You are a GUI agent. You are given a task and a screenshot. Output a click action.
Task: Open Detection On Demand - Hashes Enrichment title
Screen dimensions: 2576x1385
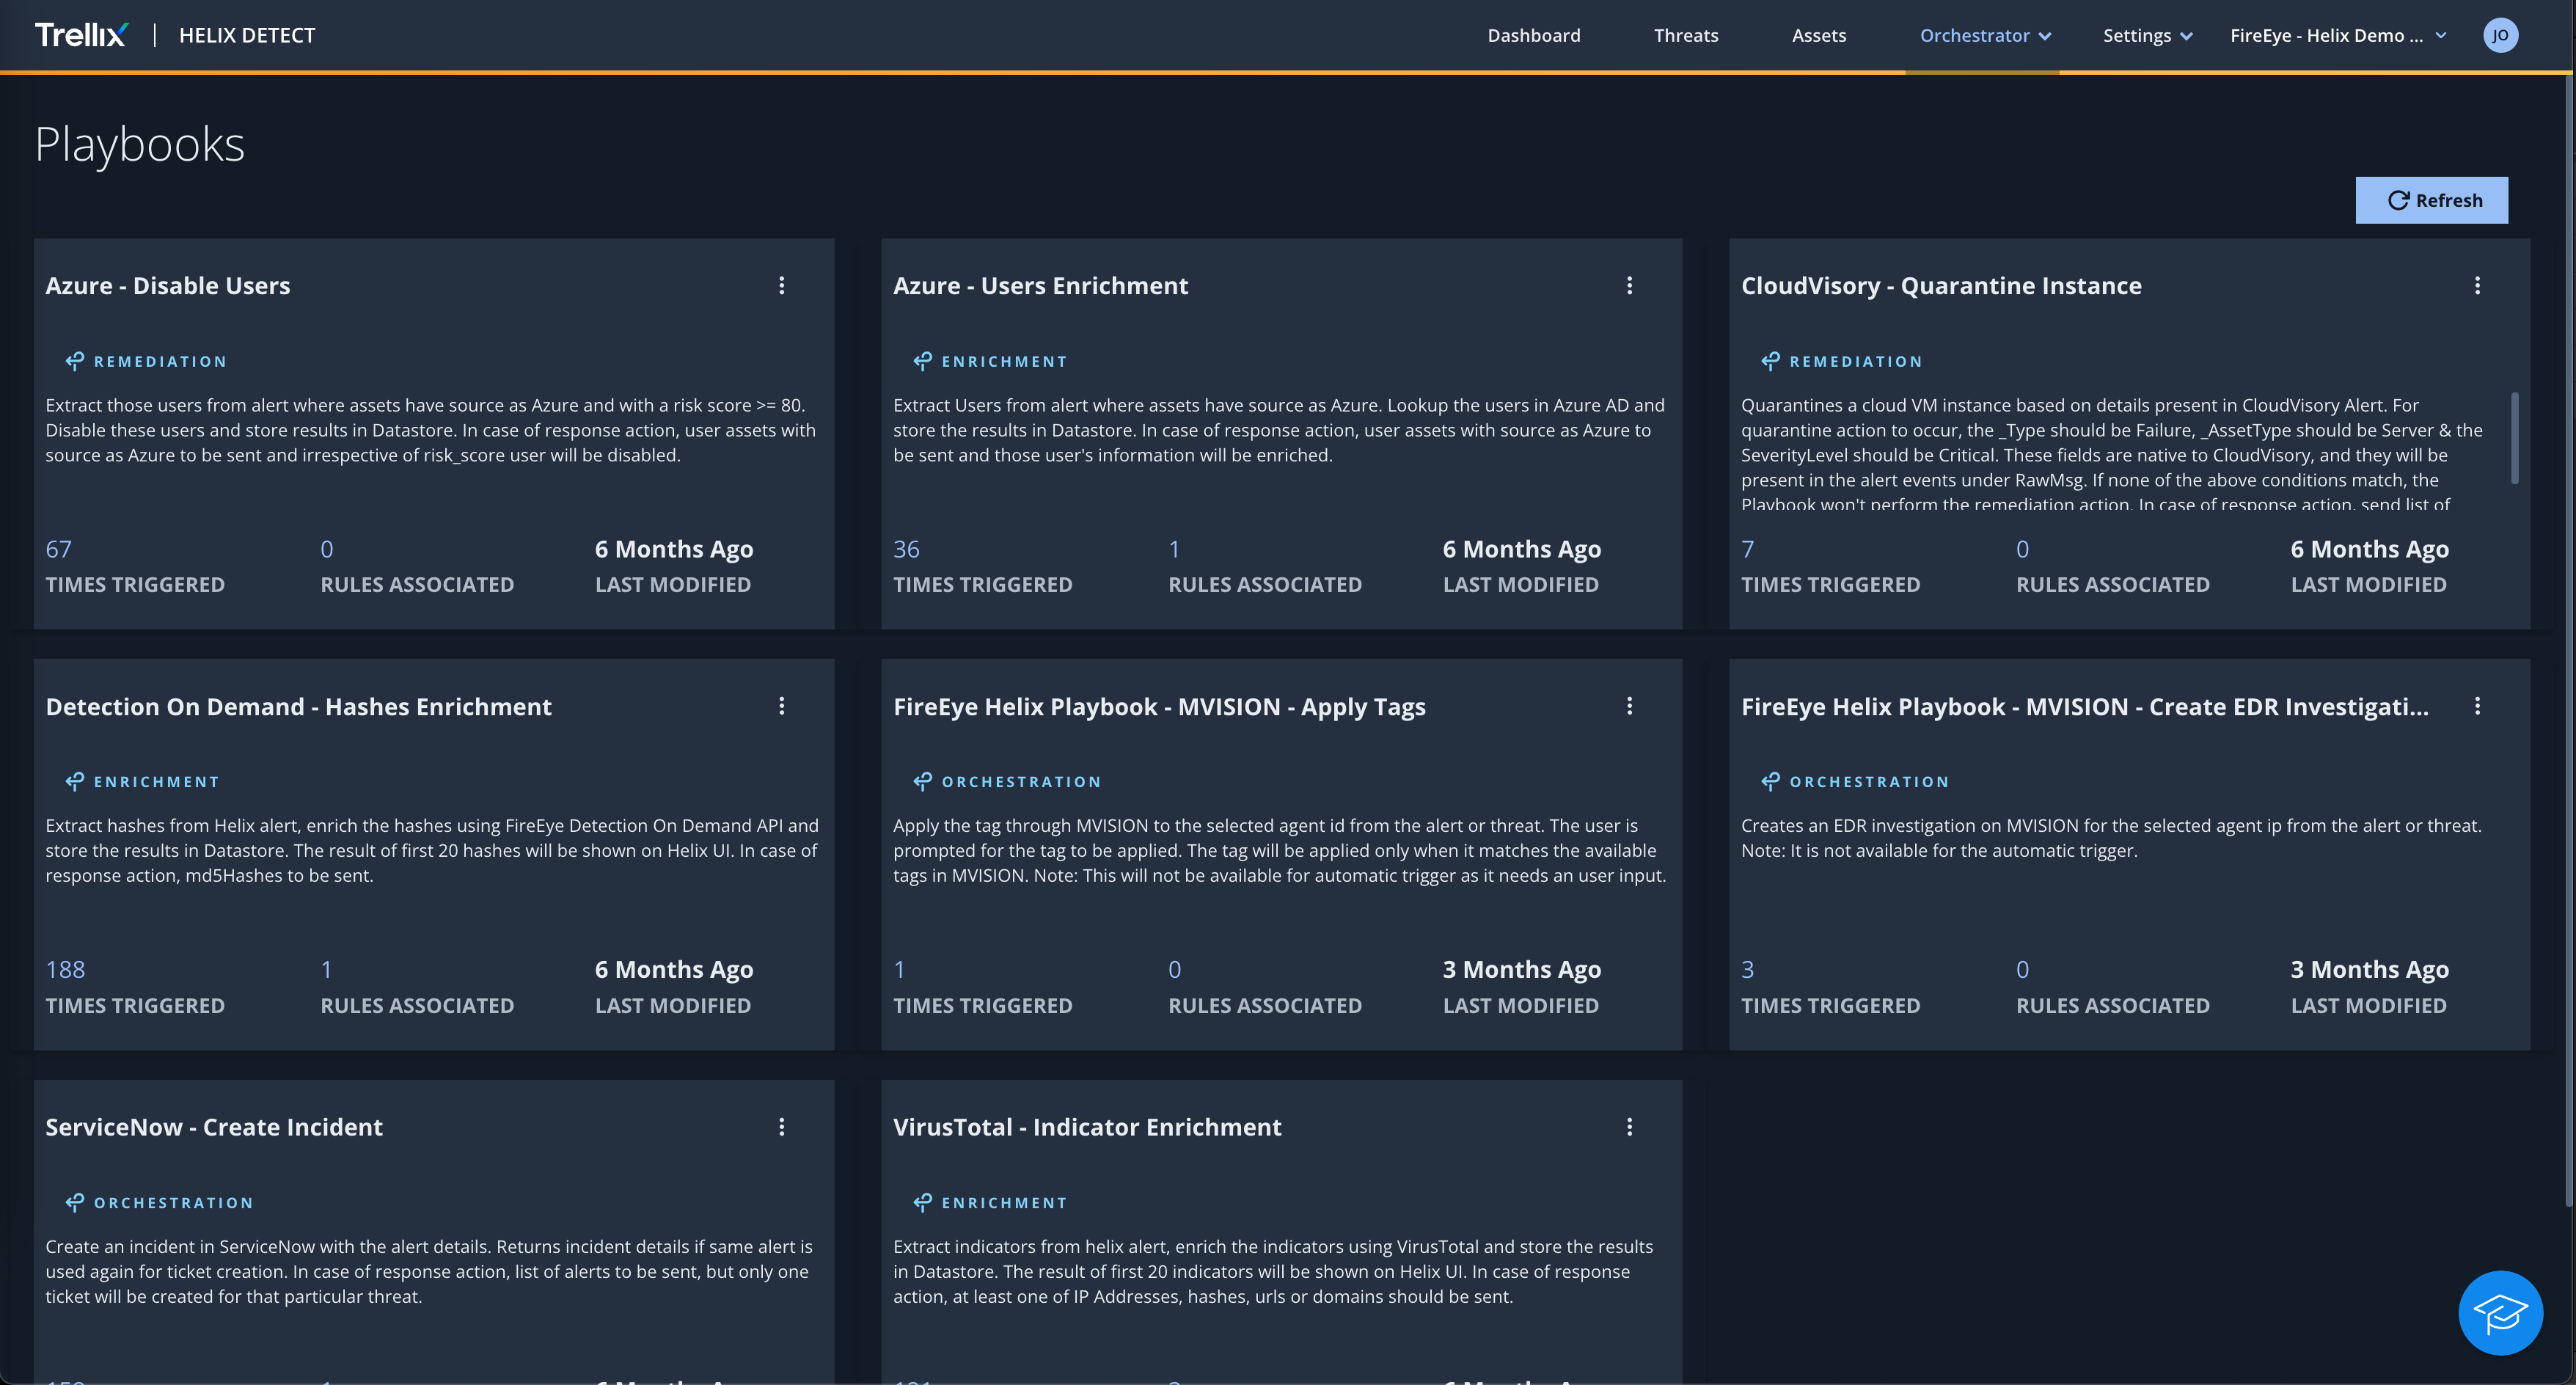(298, 707)
